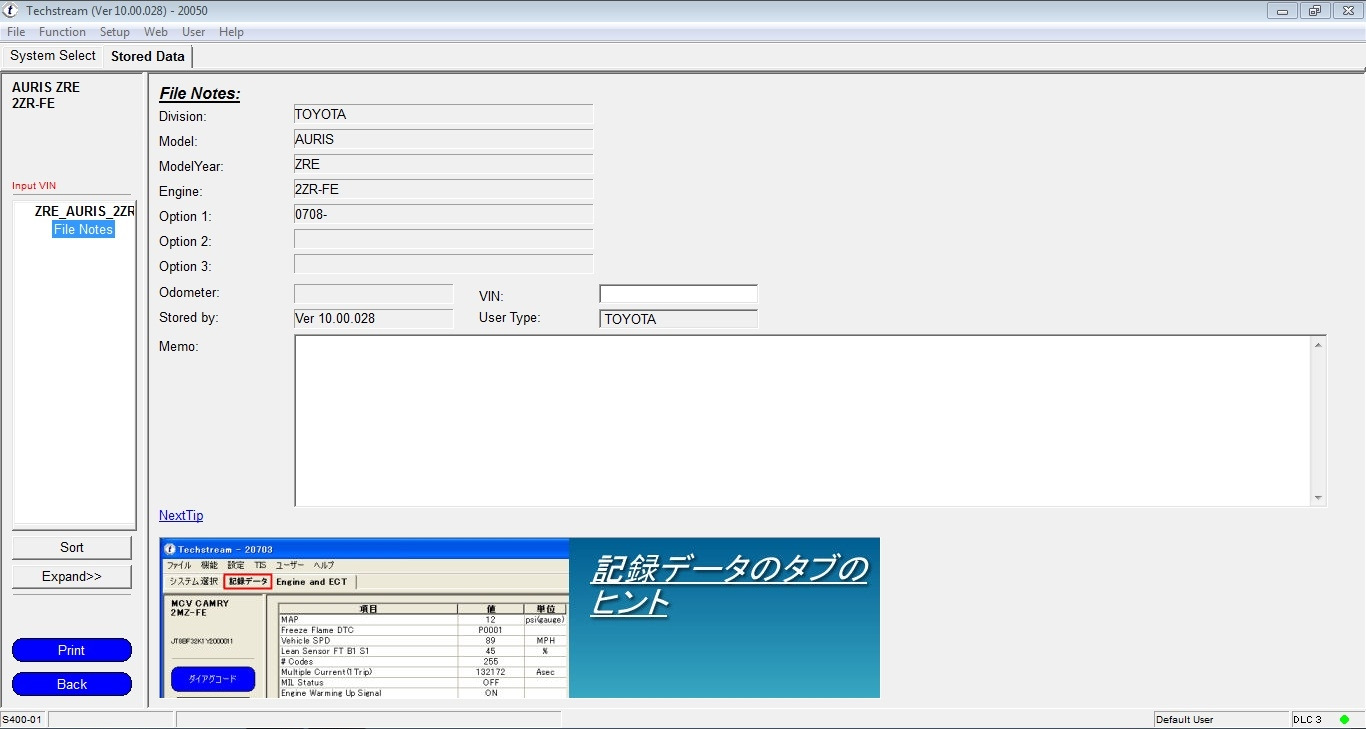
Task: Select ZRE_AURIS_2ZR tree item
Action: [x=84, y=211]
